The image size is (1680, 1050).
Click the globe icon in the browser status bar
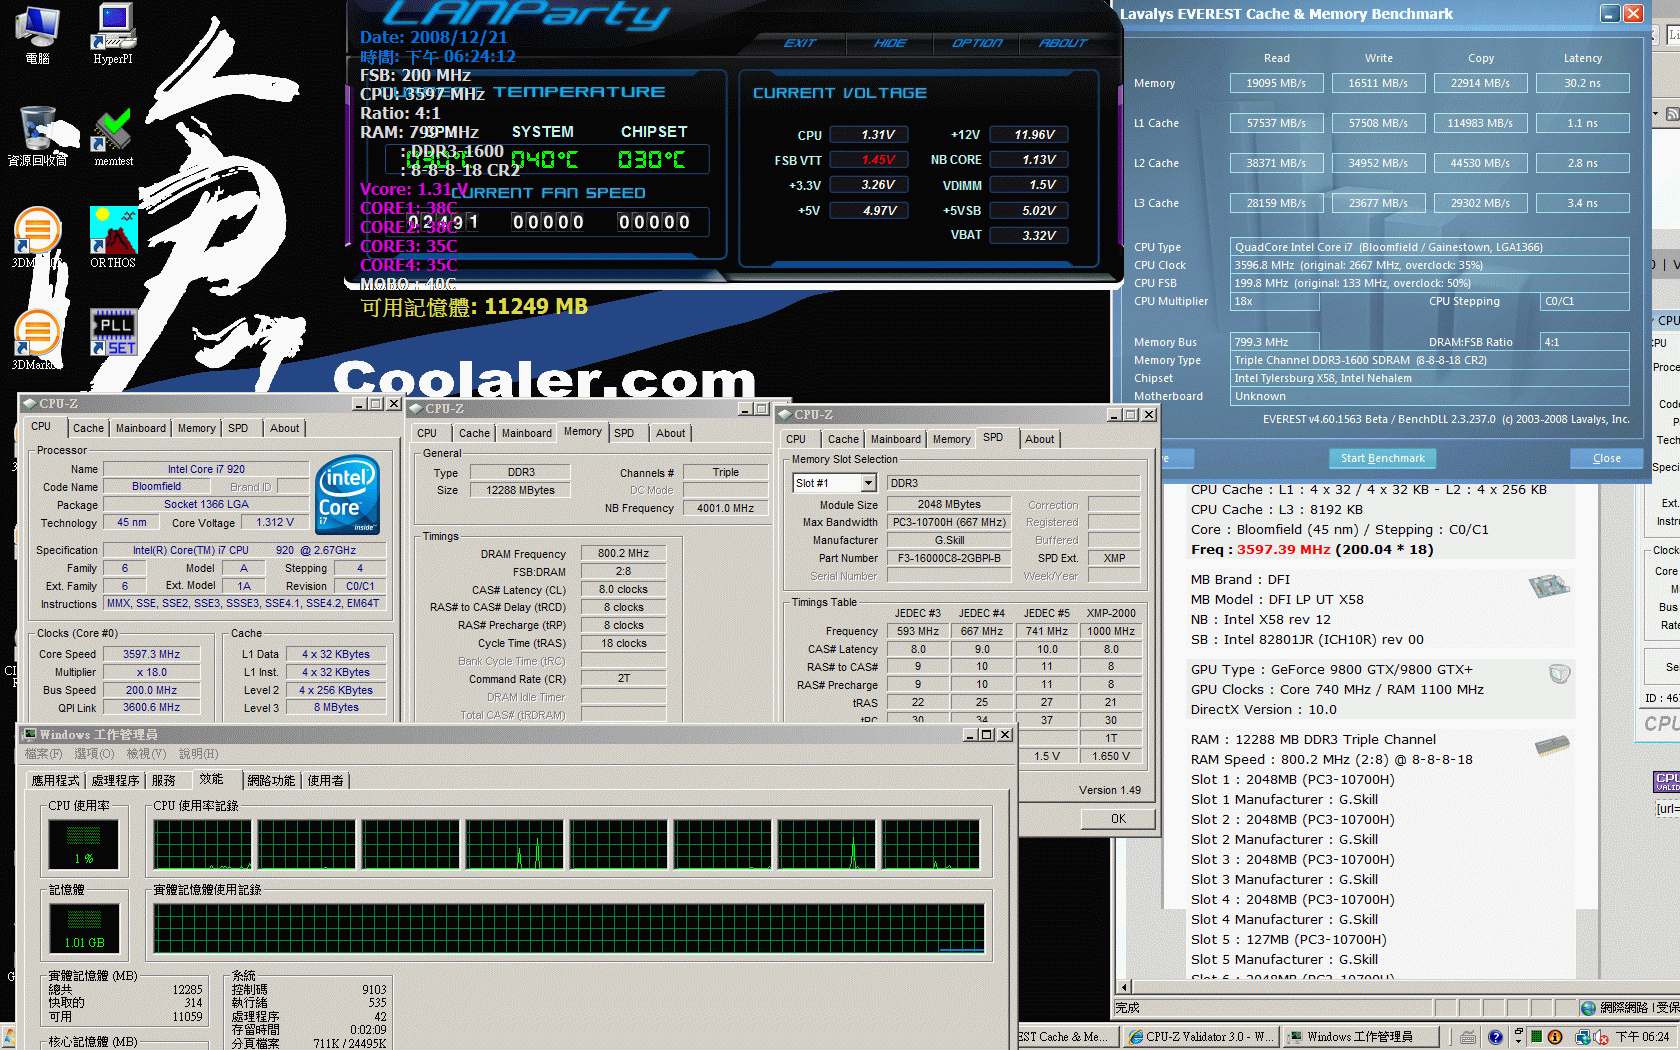tap(1588, 1007)
